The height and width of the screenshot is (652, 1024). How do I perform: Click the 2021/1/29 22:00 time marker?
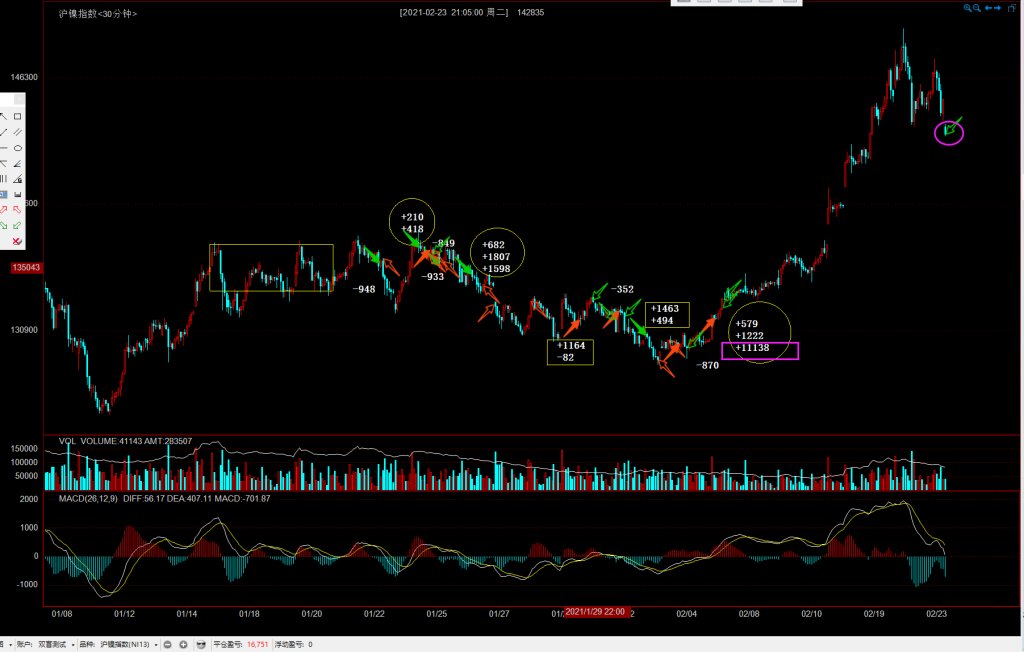click(595, 611)
